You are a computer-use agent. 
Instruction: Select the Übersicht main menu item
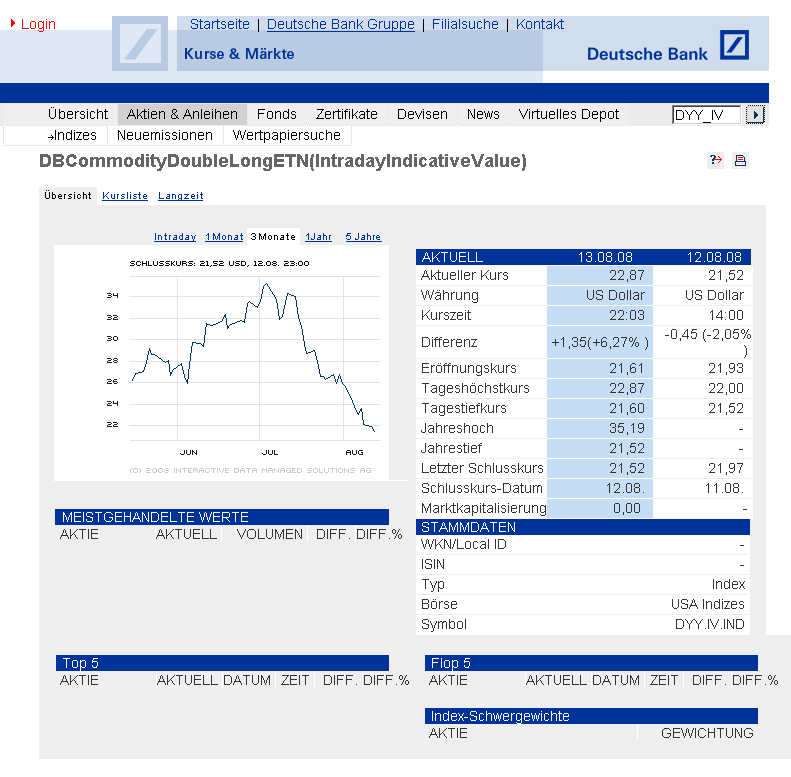click(x=78, y=115)
